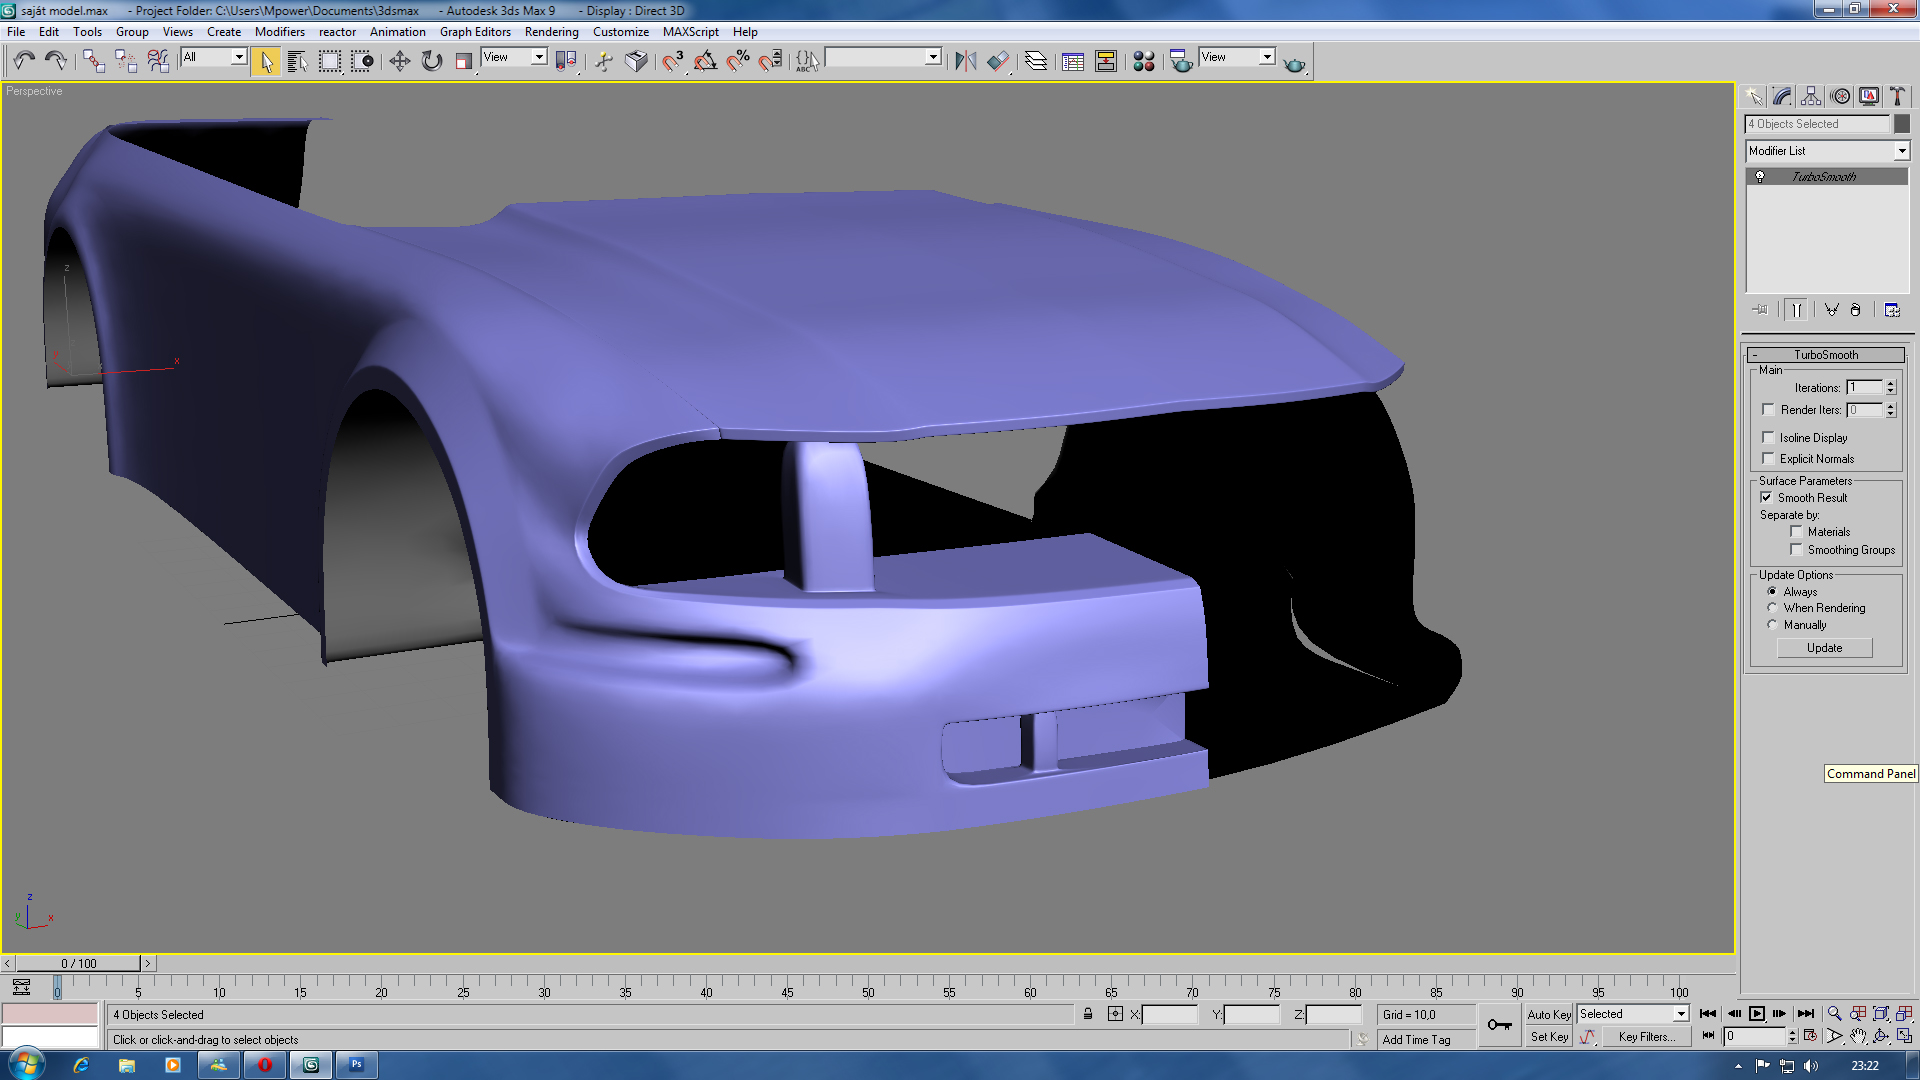Screen dimensions: 1920x1080
Task: Click the object color swatch
Action: point(1902,124)
